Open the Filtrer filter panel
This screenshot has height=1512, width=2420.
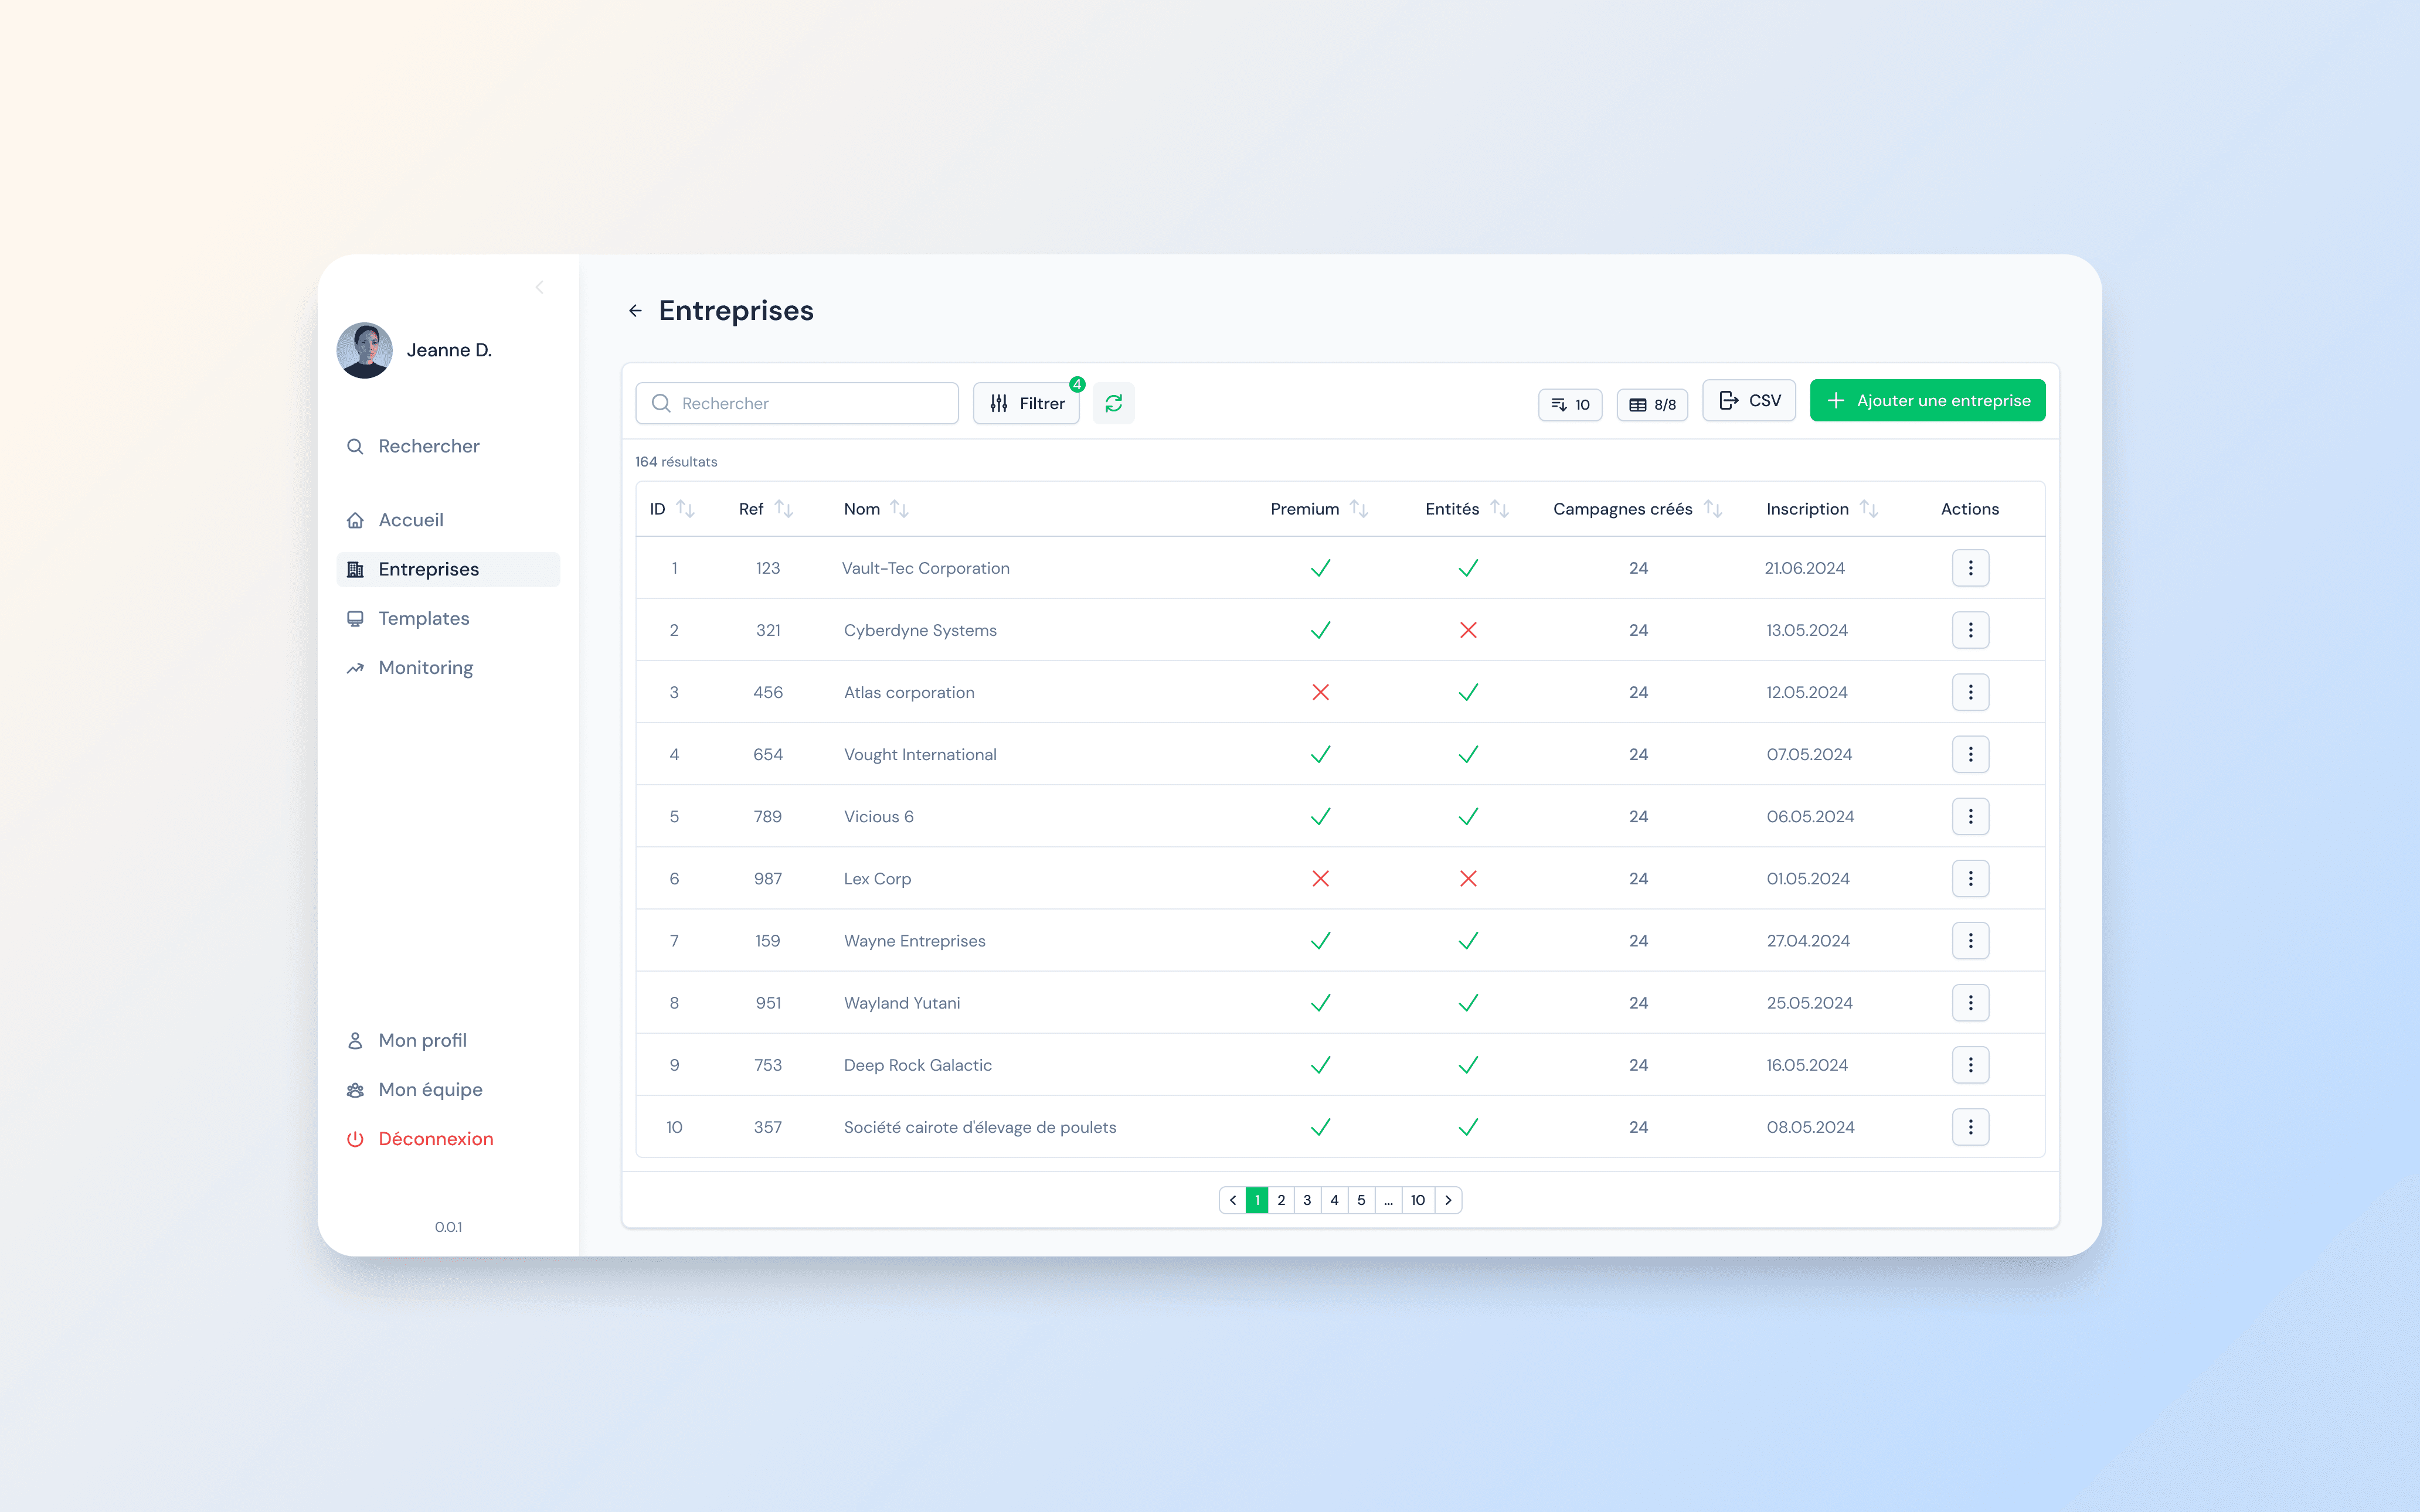point(1026,403)
